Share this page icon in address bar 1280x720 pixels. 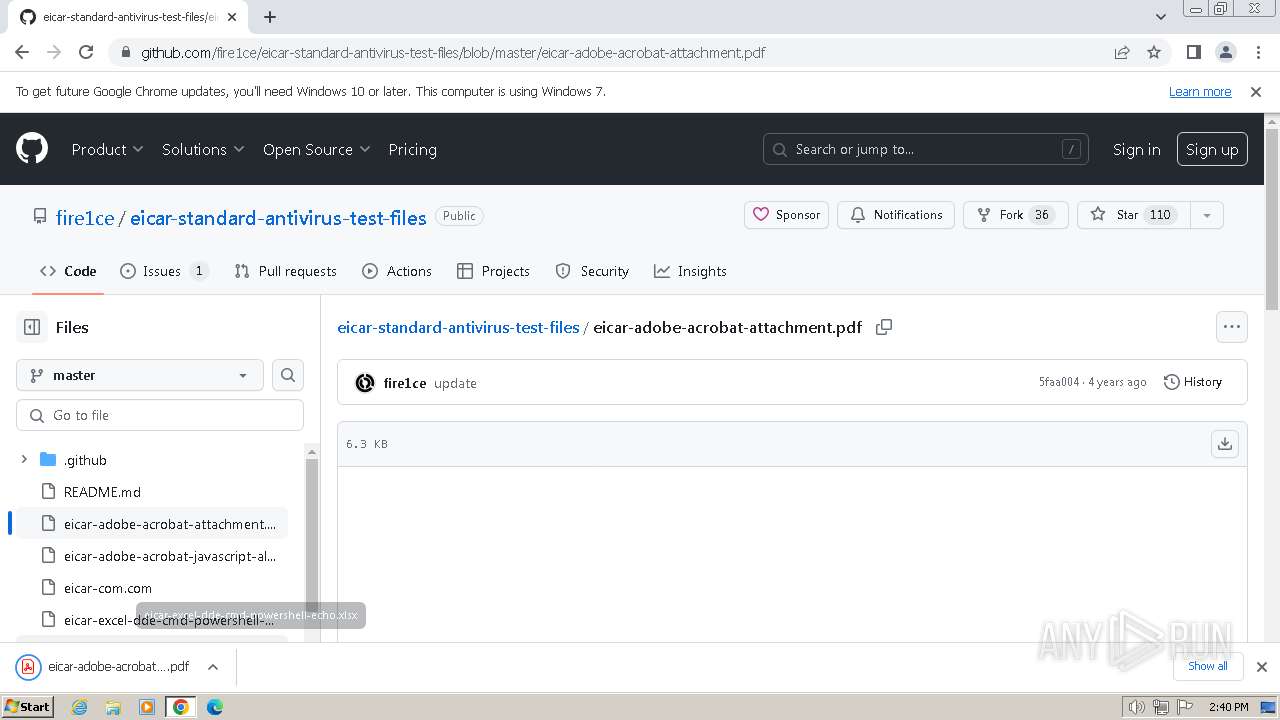[1122, 52]
